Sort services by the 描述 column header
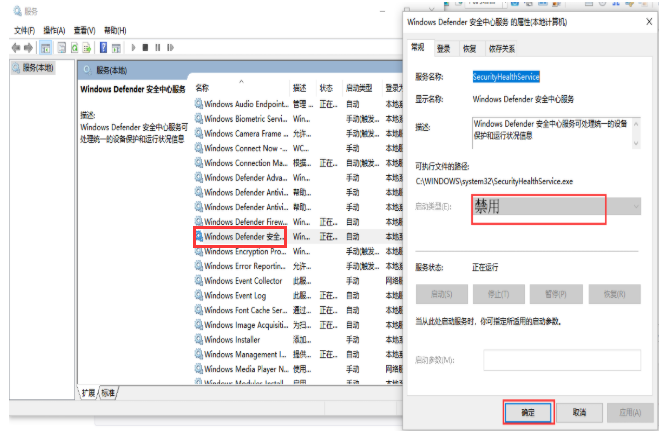The image size is (660, 431). click(302, 88)
